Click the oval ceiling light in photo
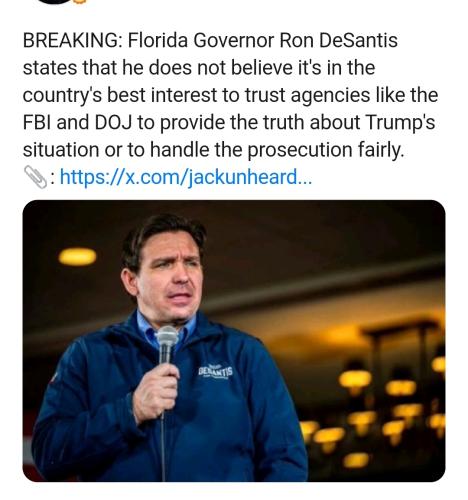This screenshot has height=500, width=468. pyautogui.click(x=77, y=257)
